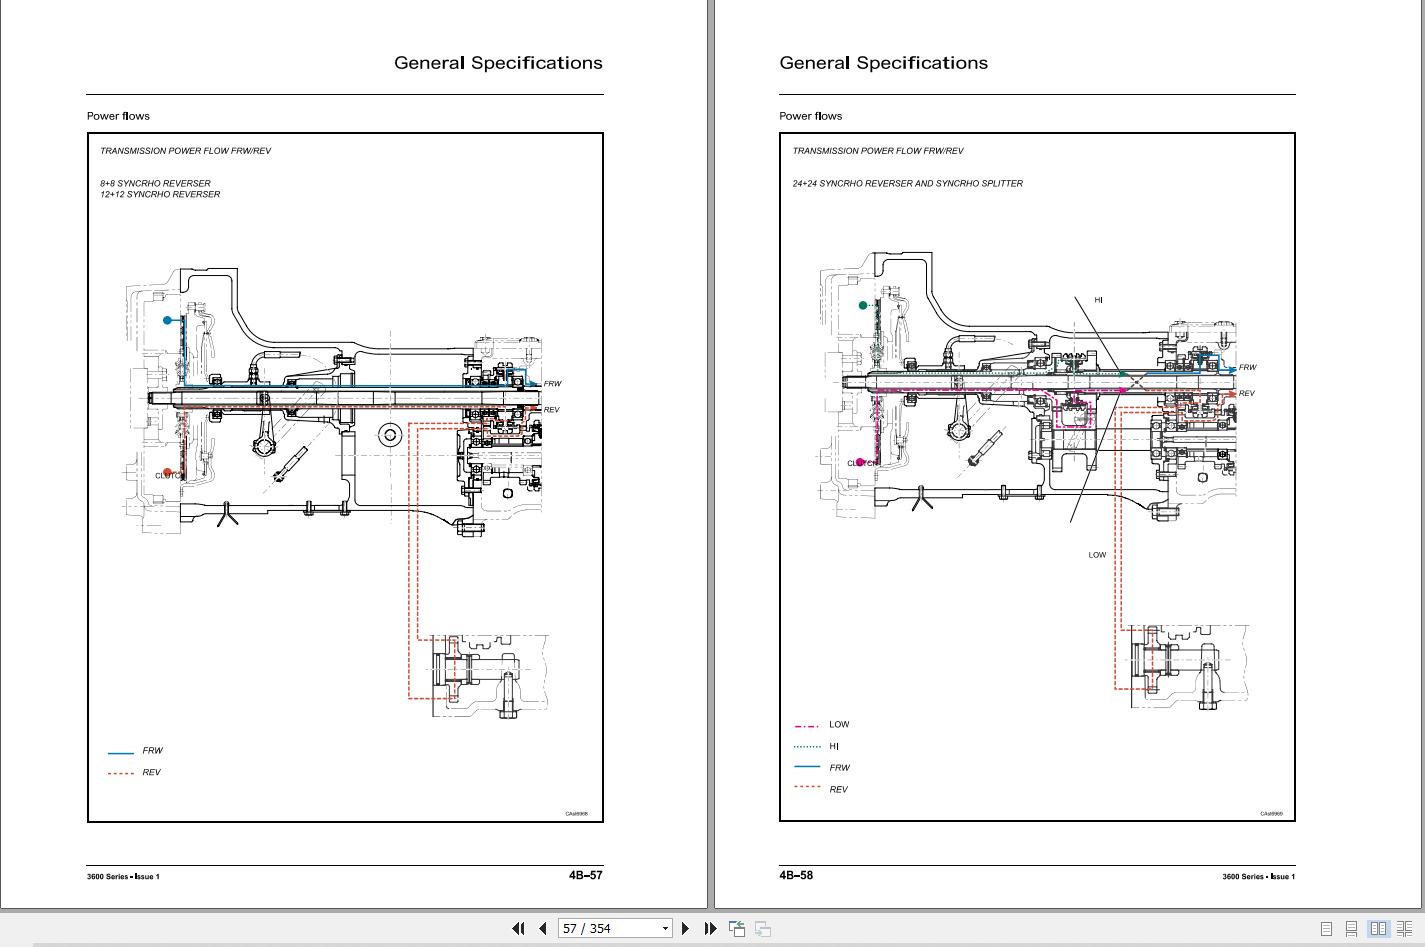
Task: Toggle two pages facing layout
Action: coord(1378,929)
